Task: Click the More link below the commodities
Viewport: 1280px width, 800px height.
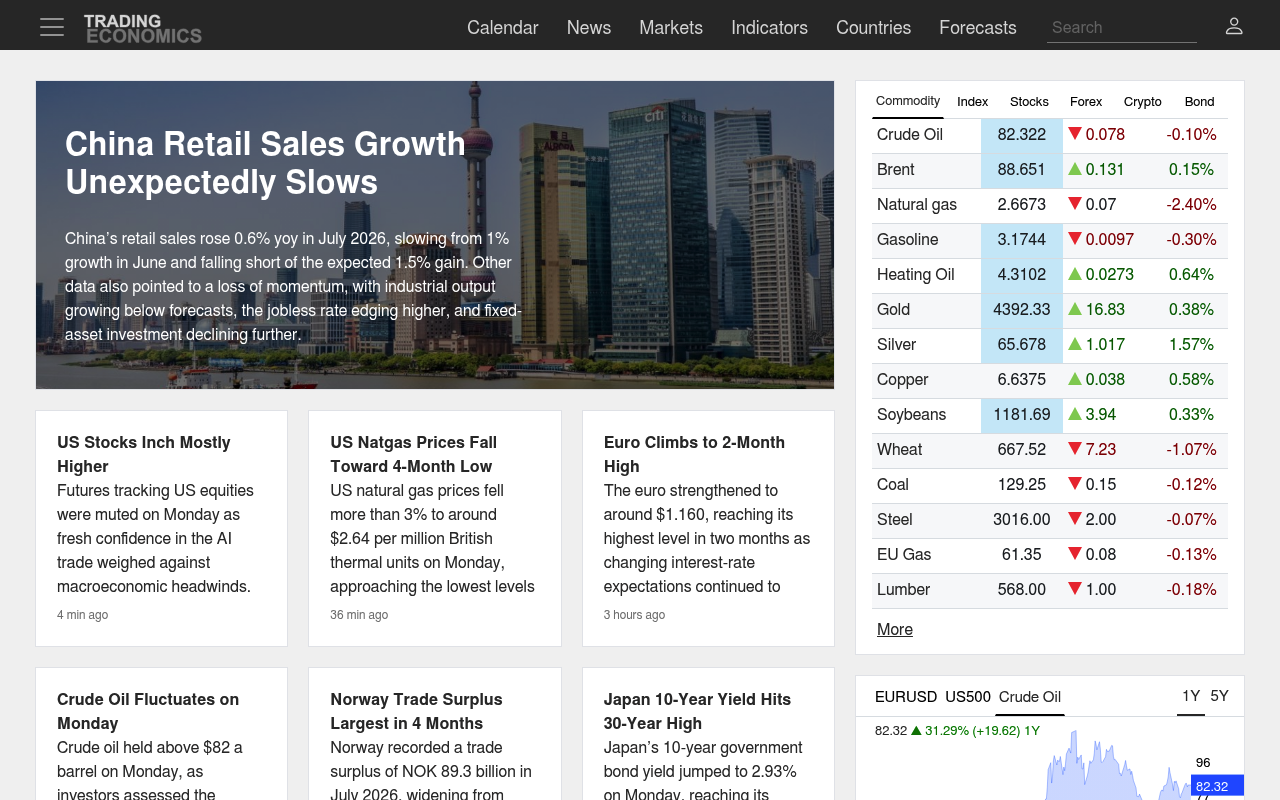Action: pos(895,630)
